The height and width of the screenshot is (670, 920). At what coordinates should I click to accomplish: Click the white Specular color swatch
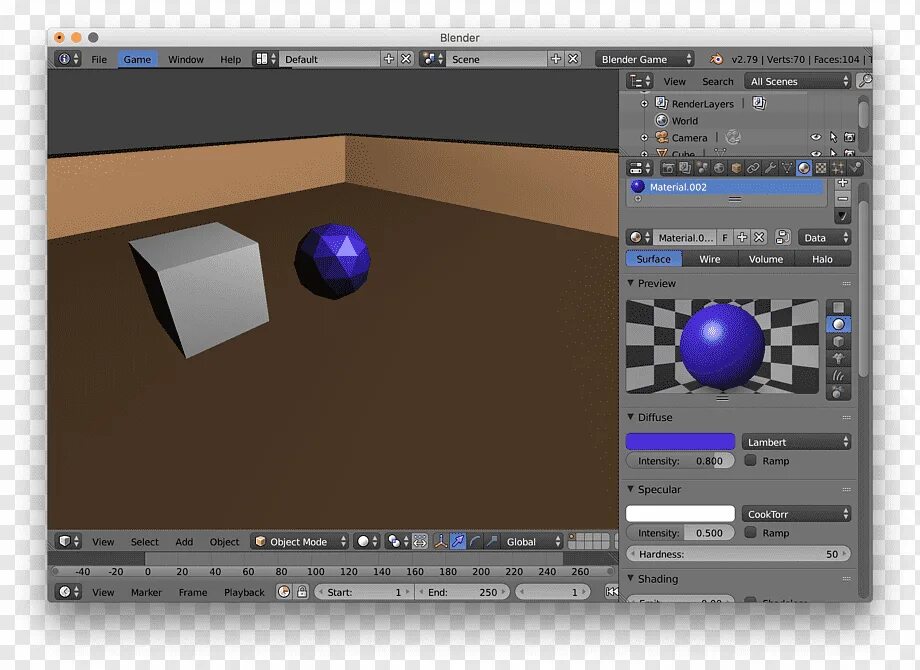680,514
